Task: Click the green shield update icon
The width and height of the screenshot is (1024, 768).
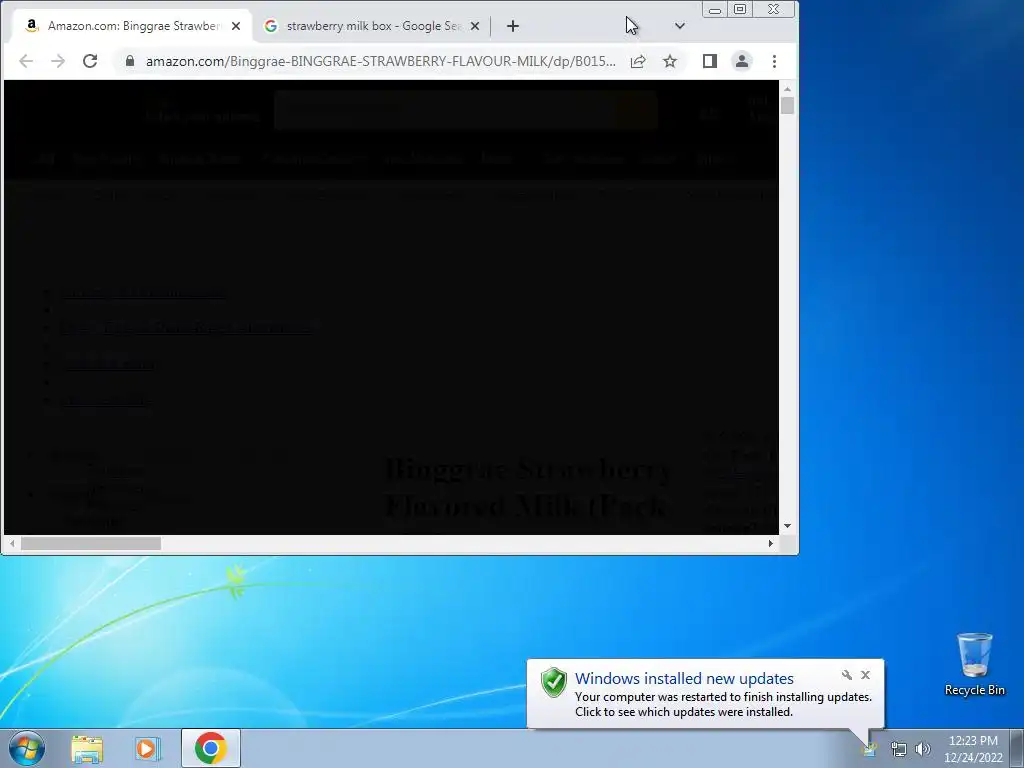Action: (553, 682)
